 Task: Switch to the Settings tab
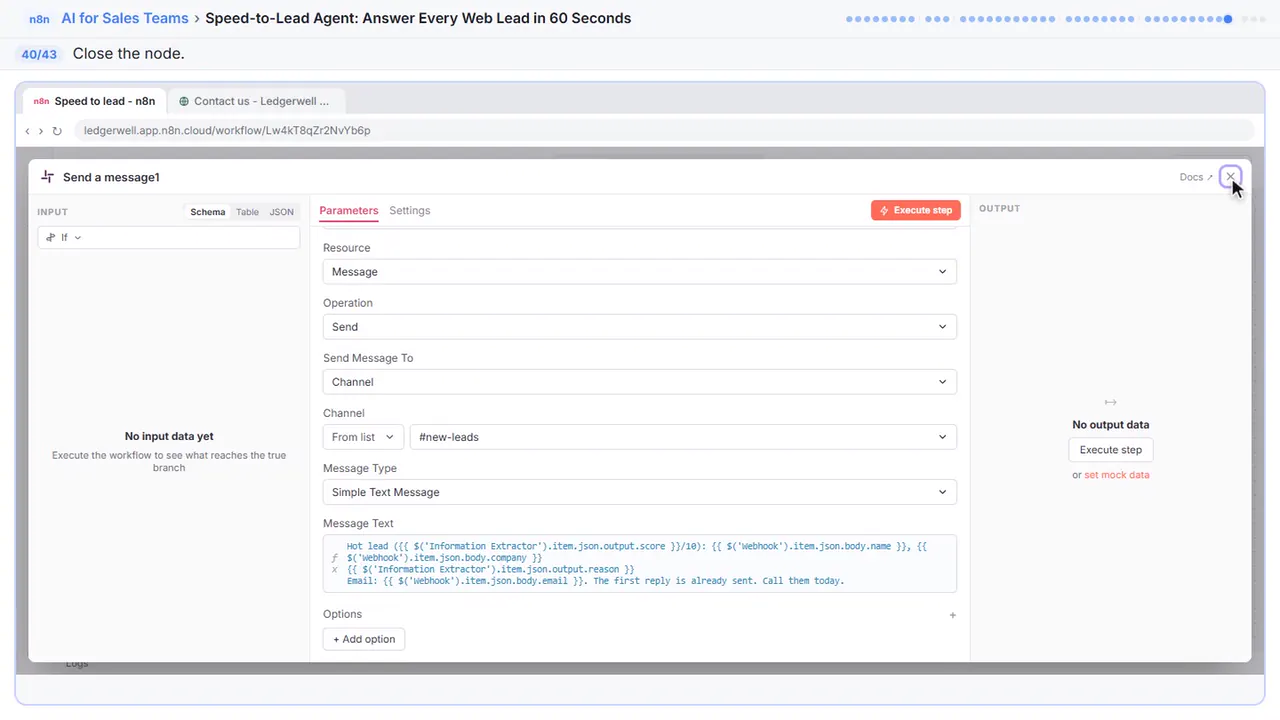(410, 211)
